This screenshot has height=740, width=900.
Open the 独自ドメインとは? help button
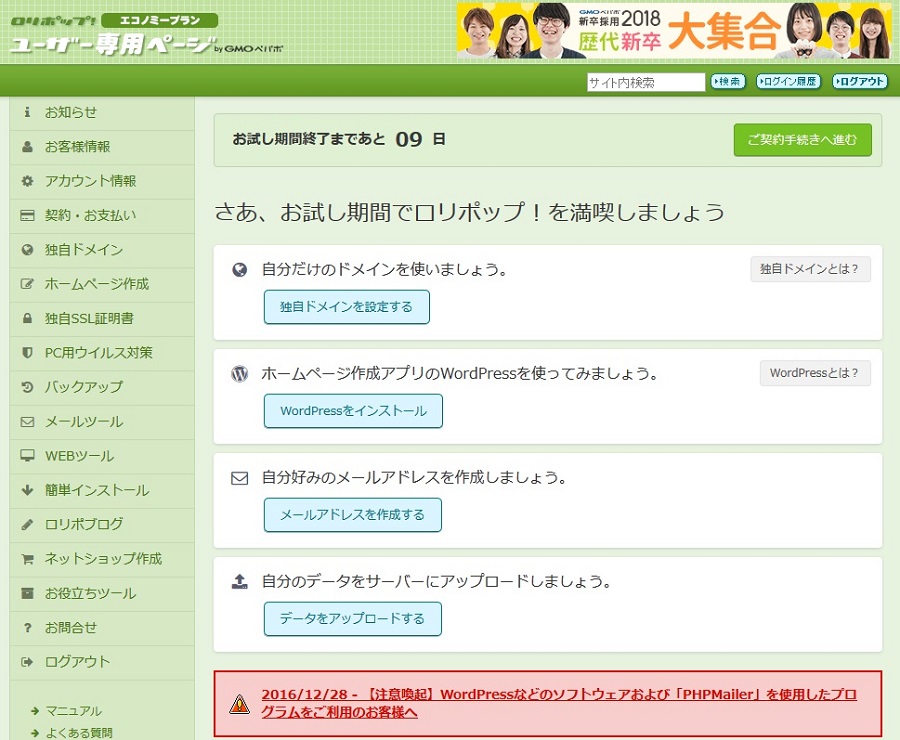click(x=810, y=269)
